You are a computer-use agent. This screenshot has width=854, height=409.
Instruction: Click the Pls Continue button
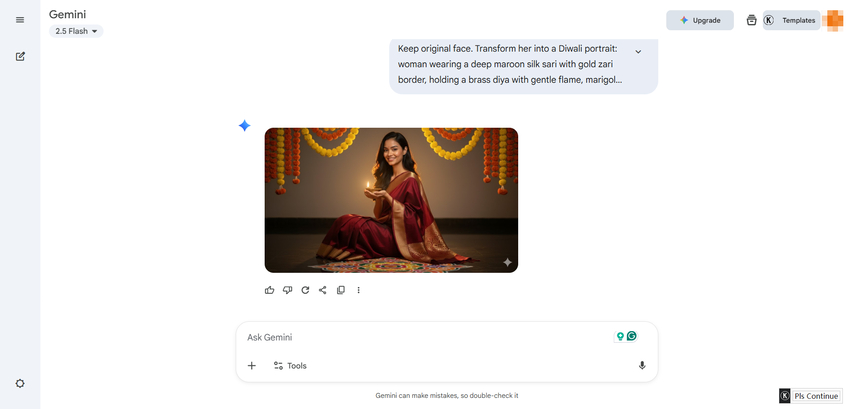816,396
